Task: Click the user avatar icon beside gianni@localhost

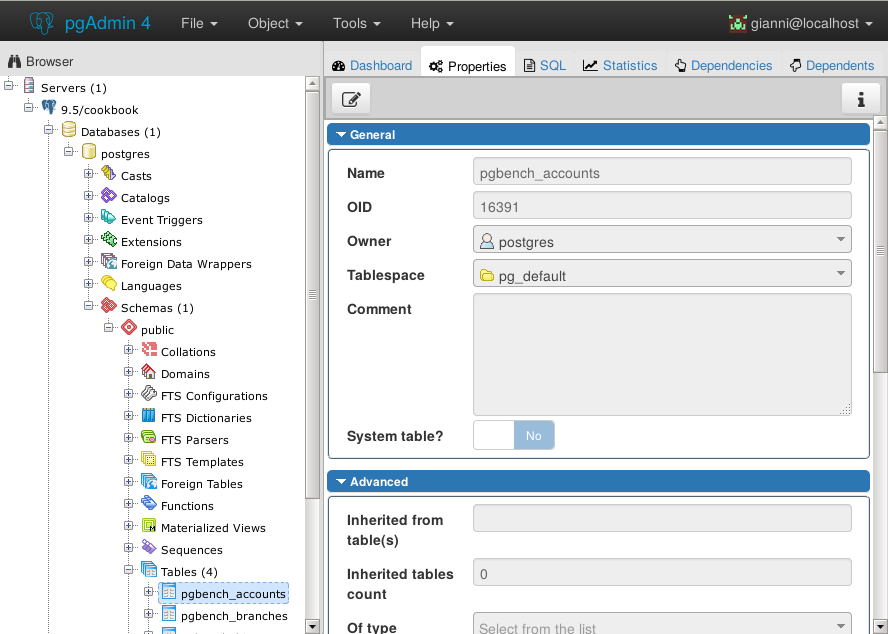Action: [737, 23]
